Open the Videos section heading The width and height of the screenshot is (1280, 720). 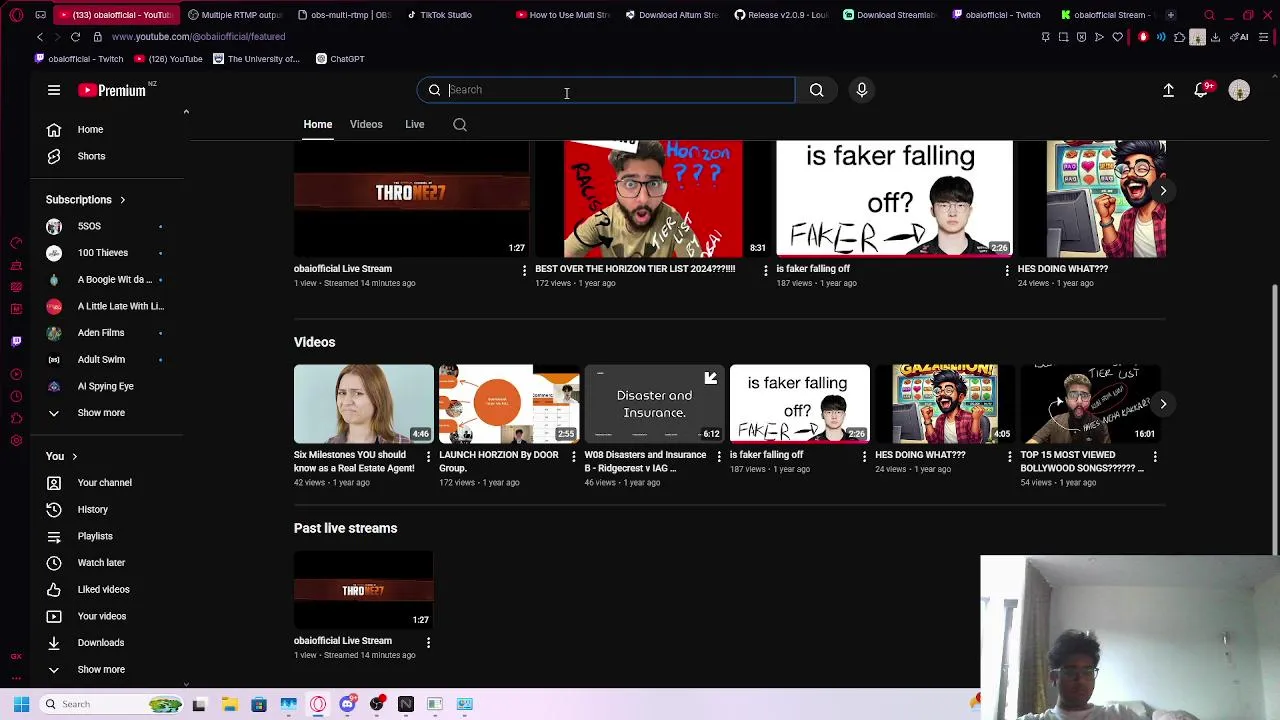pyautogui.click(x=314, y=342)
